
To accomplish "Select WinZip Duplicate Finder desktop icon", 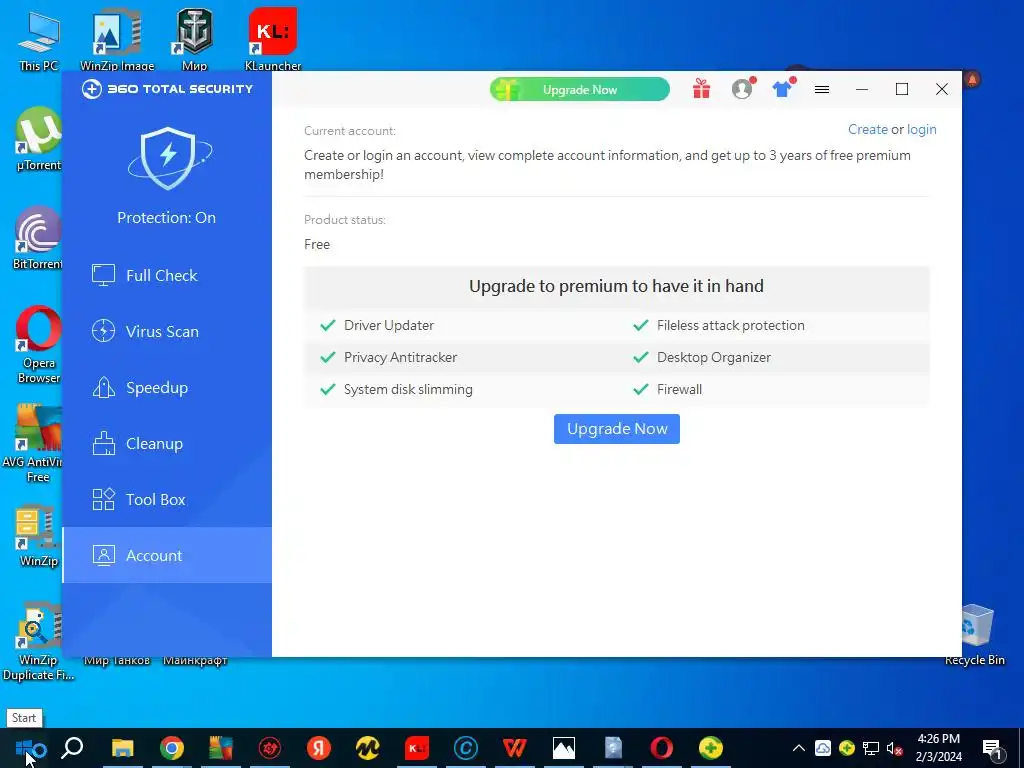I will tap(37, 641).
